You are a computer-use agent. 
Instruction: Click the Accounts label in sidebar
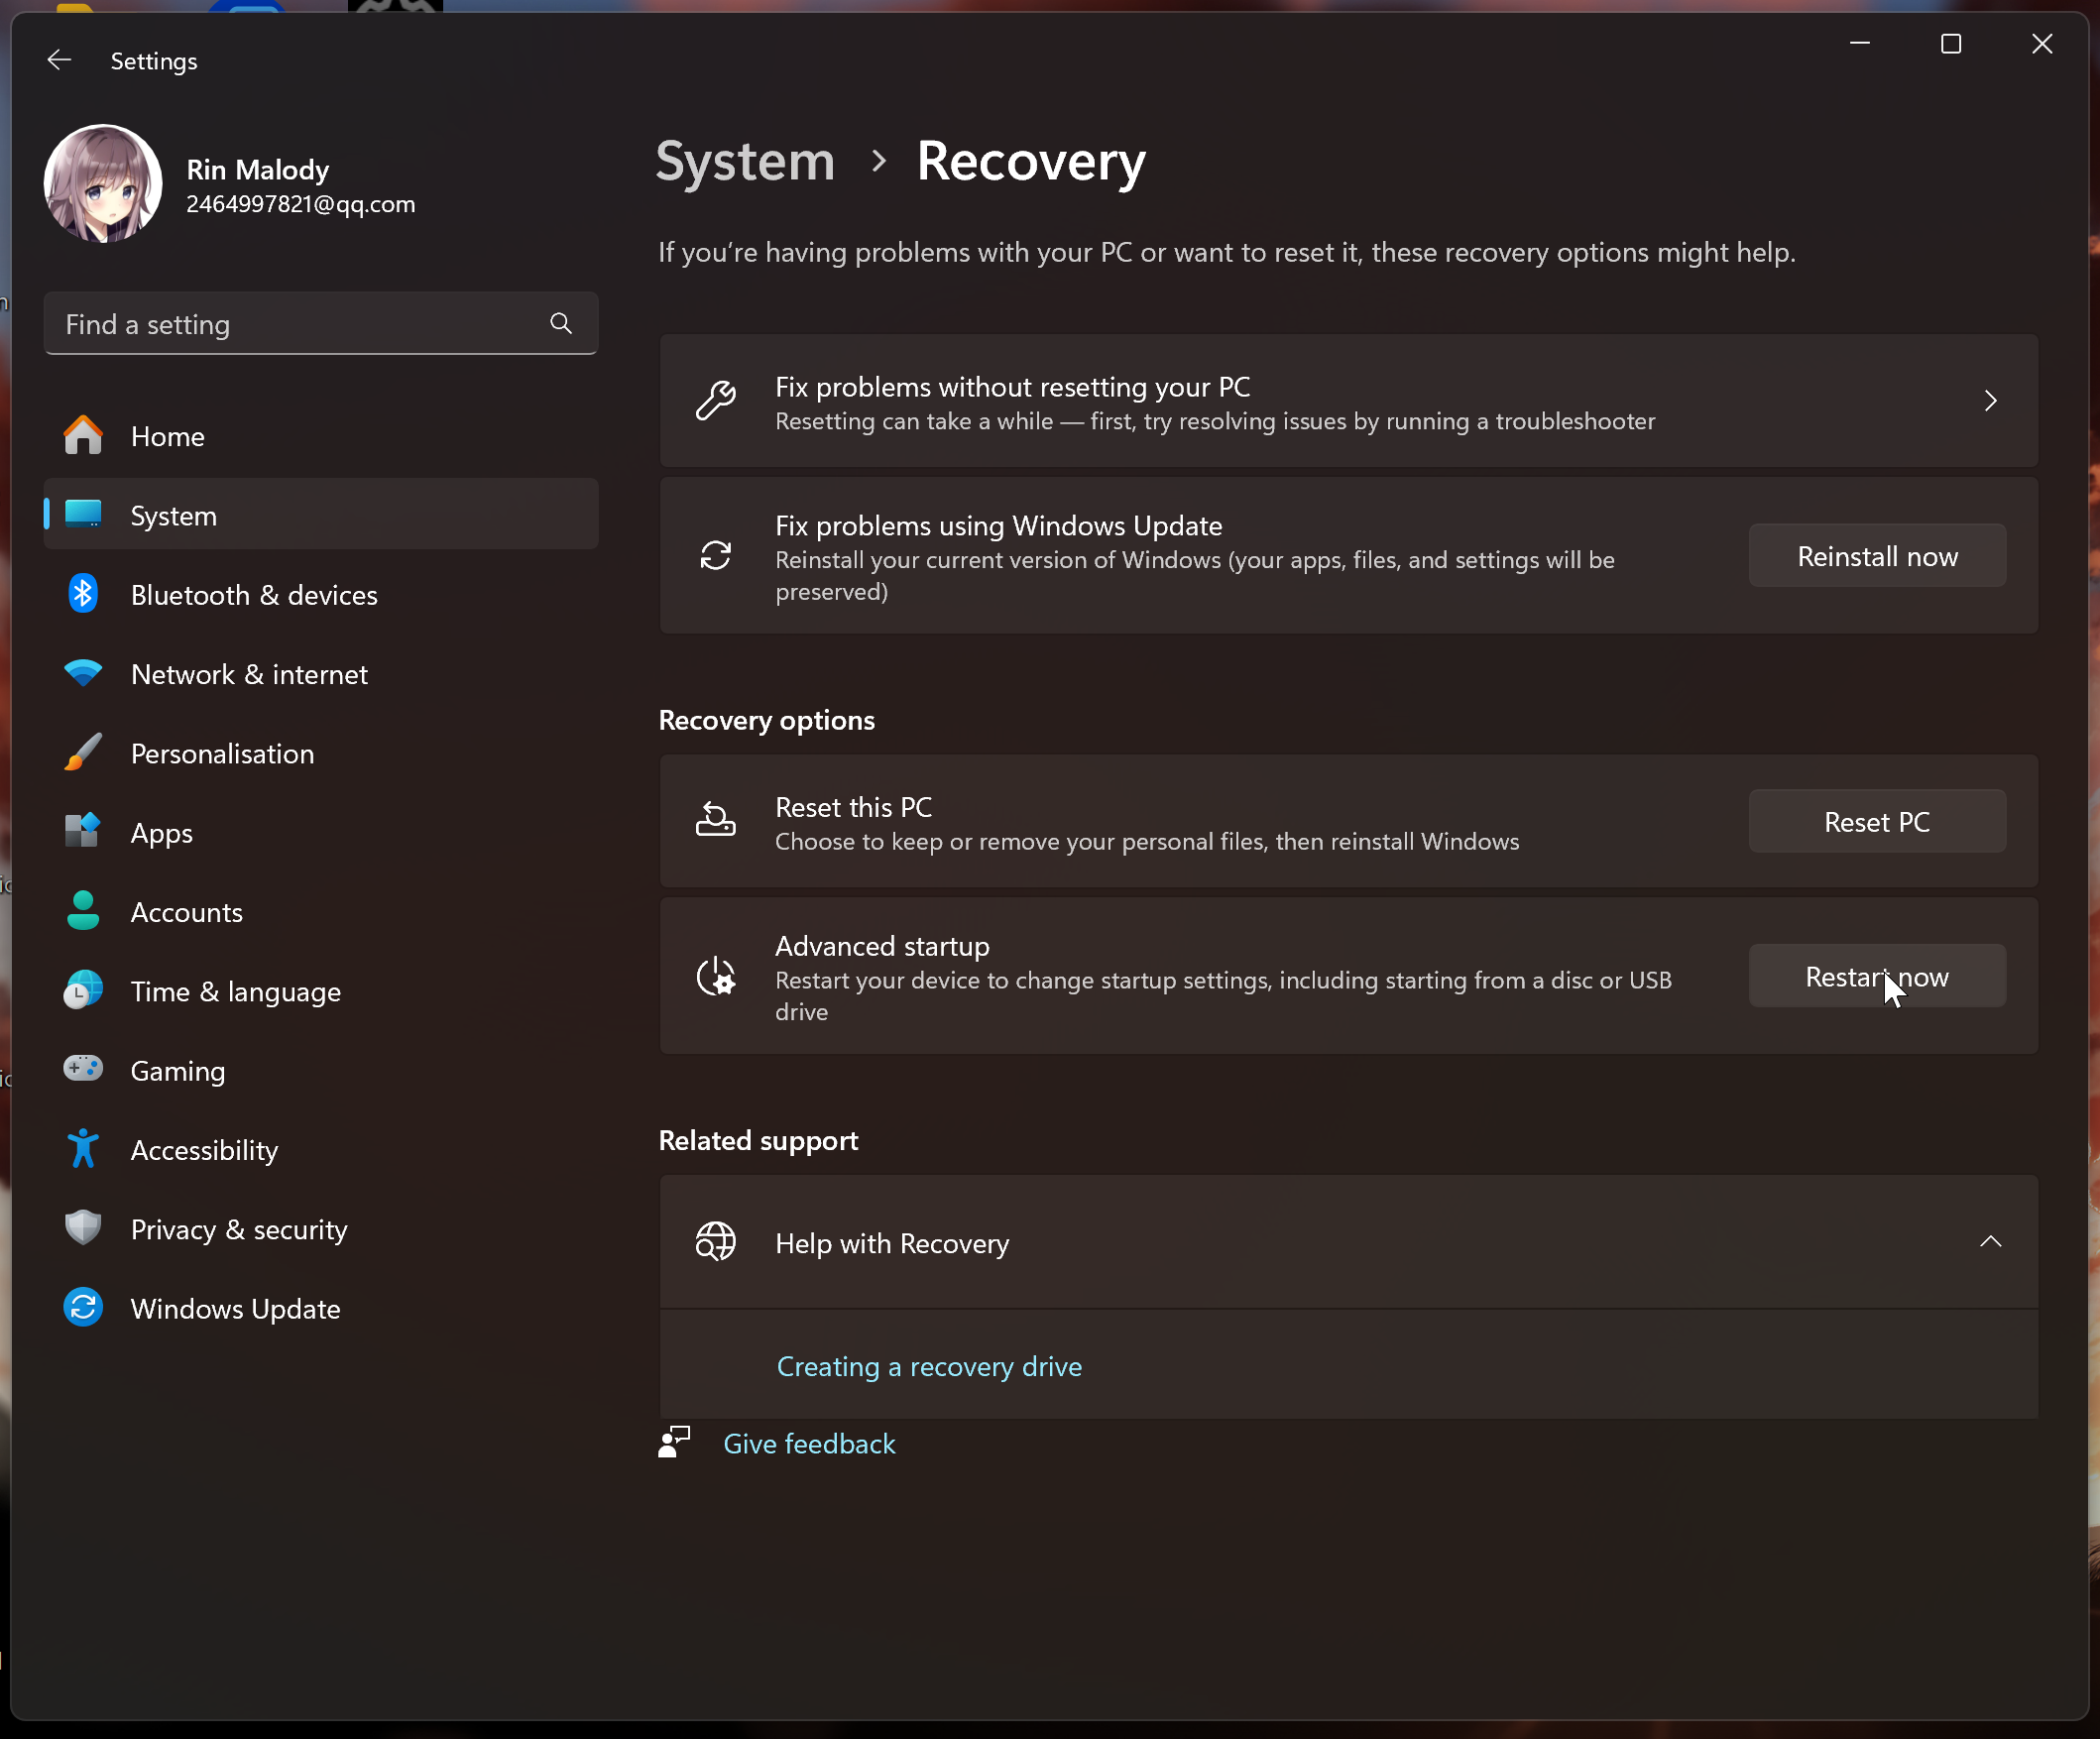point(187,911)
